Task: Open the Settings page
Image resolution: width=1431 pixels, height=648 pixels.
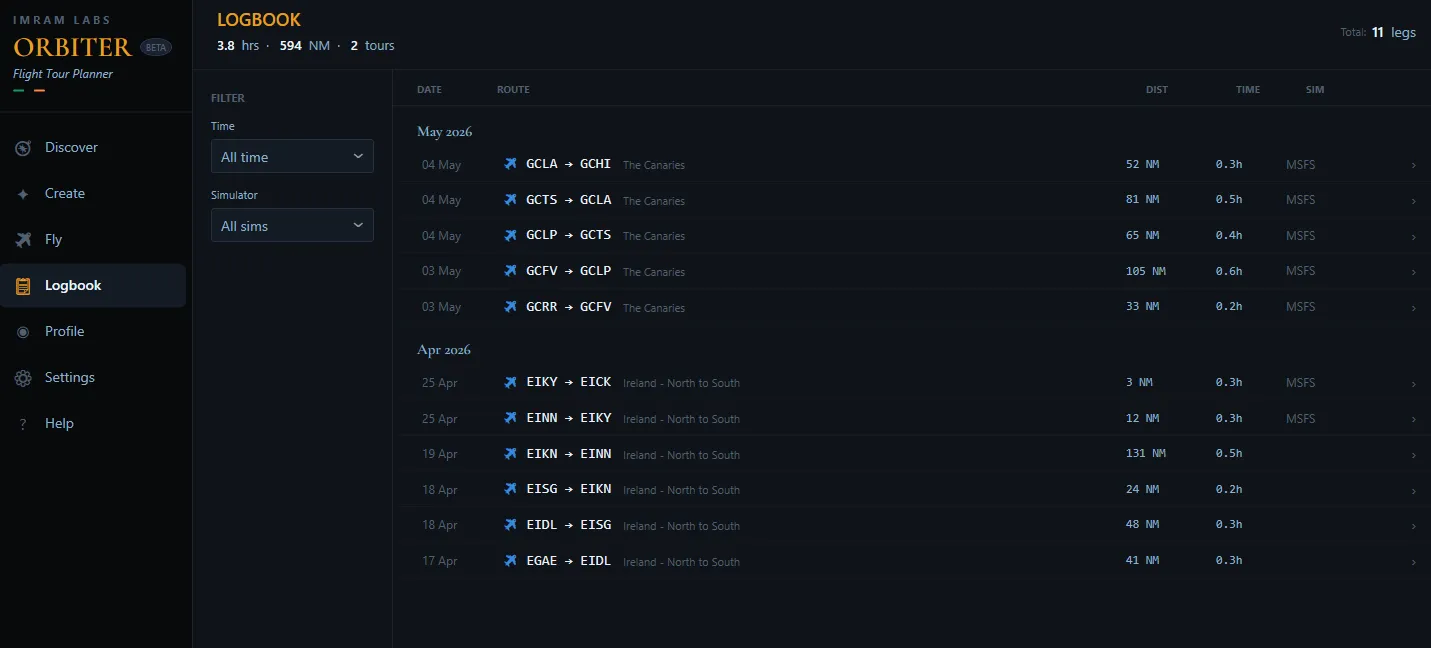Action: 93,378
